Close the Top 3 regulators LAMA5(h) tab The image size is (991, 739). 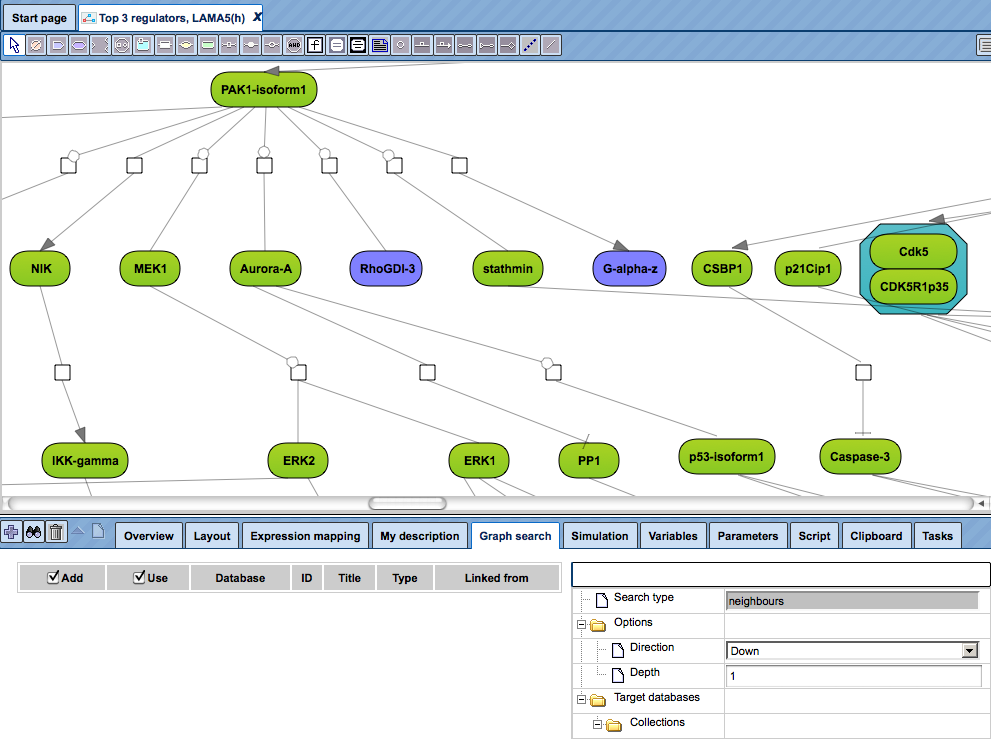pos(257,17)
